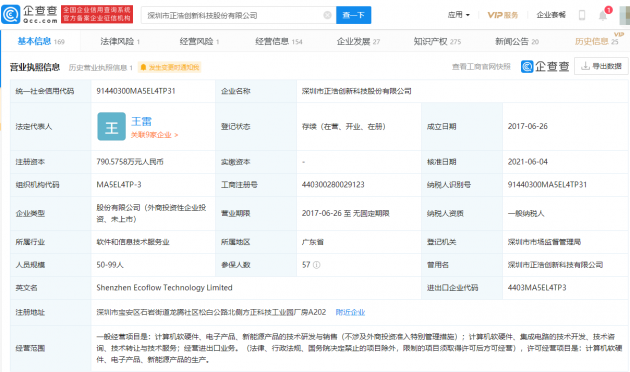This screenshot has height=372, width=630.
Task: Switch to the 新闻公告 tab
Action: 517,41
